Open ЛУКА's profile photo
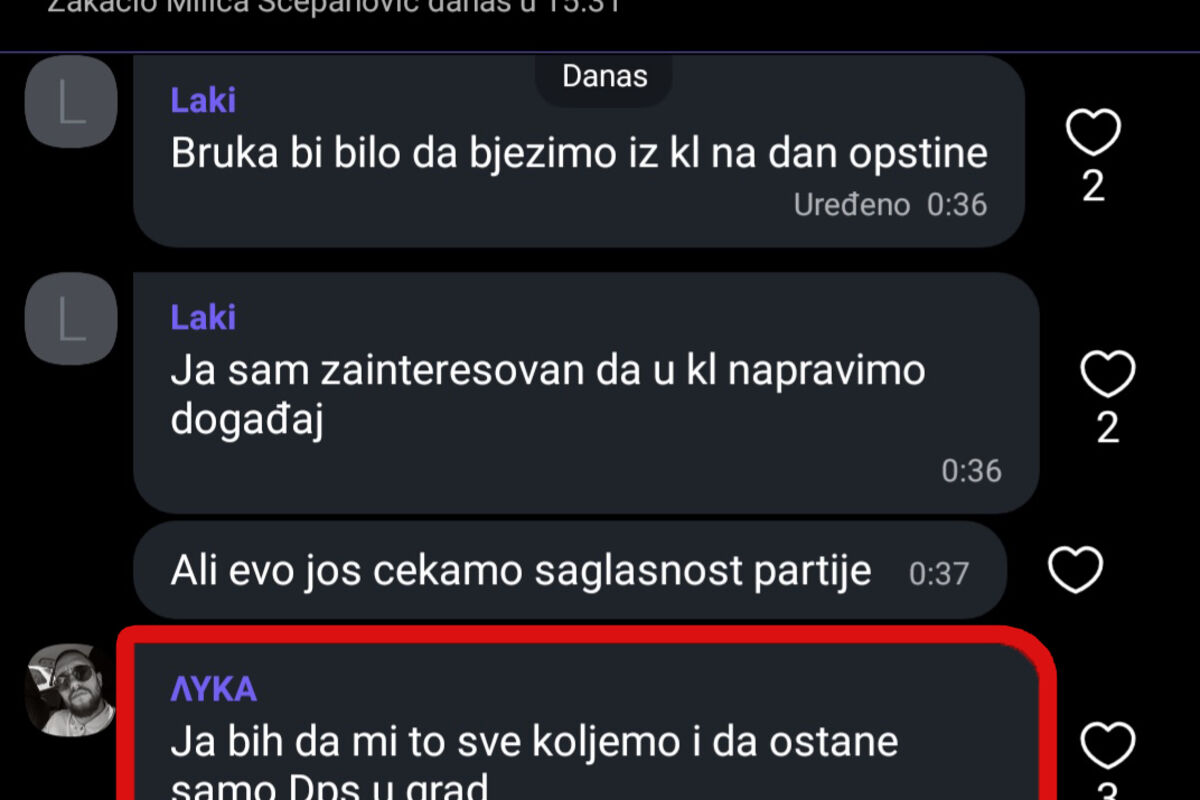This screenshot has width=1200, height=800. click(71, 690)
